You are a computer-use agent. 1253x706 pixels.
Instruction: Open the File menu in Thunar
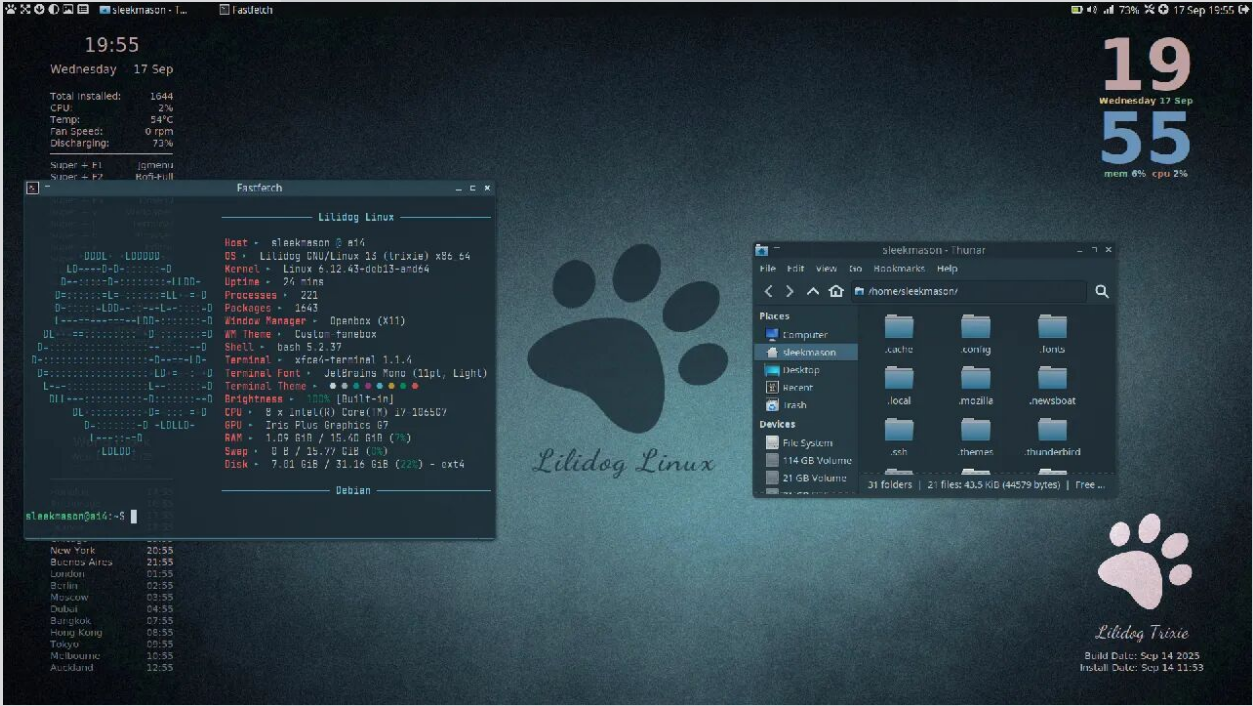(767, 268)
